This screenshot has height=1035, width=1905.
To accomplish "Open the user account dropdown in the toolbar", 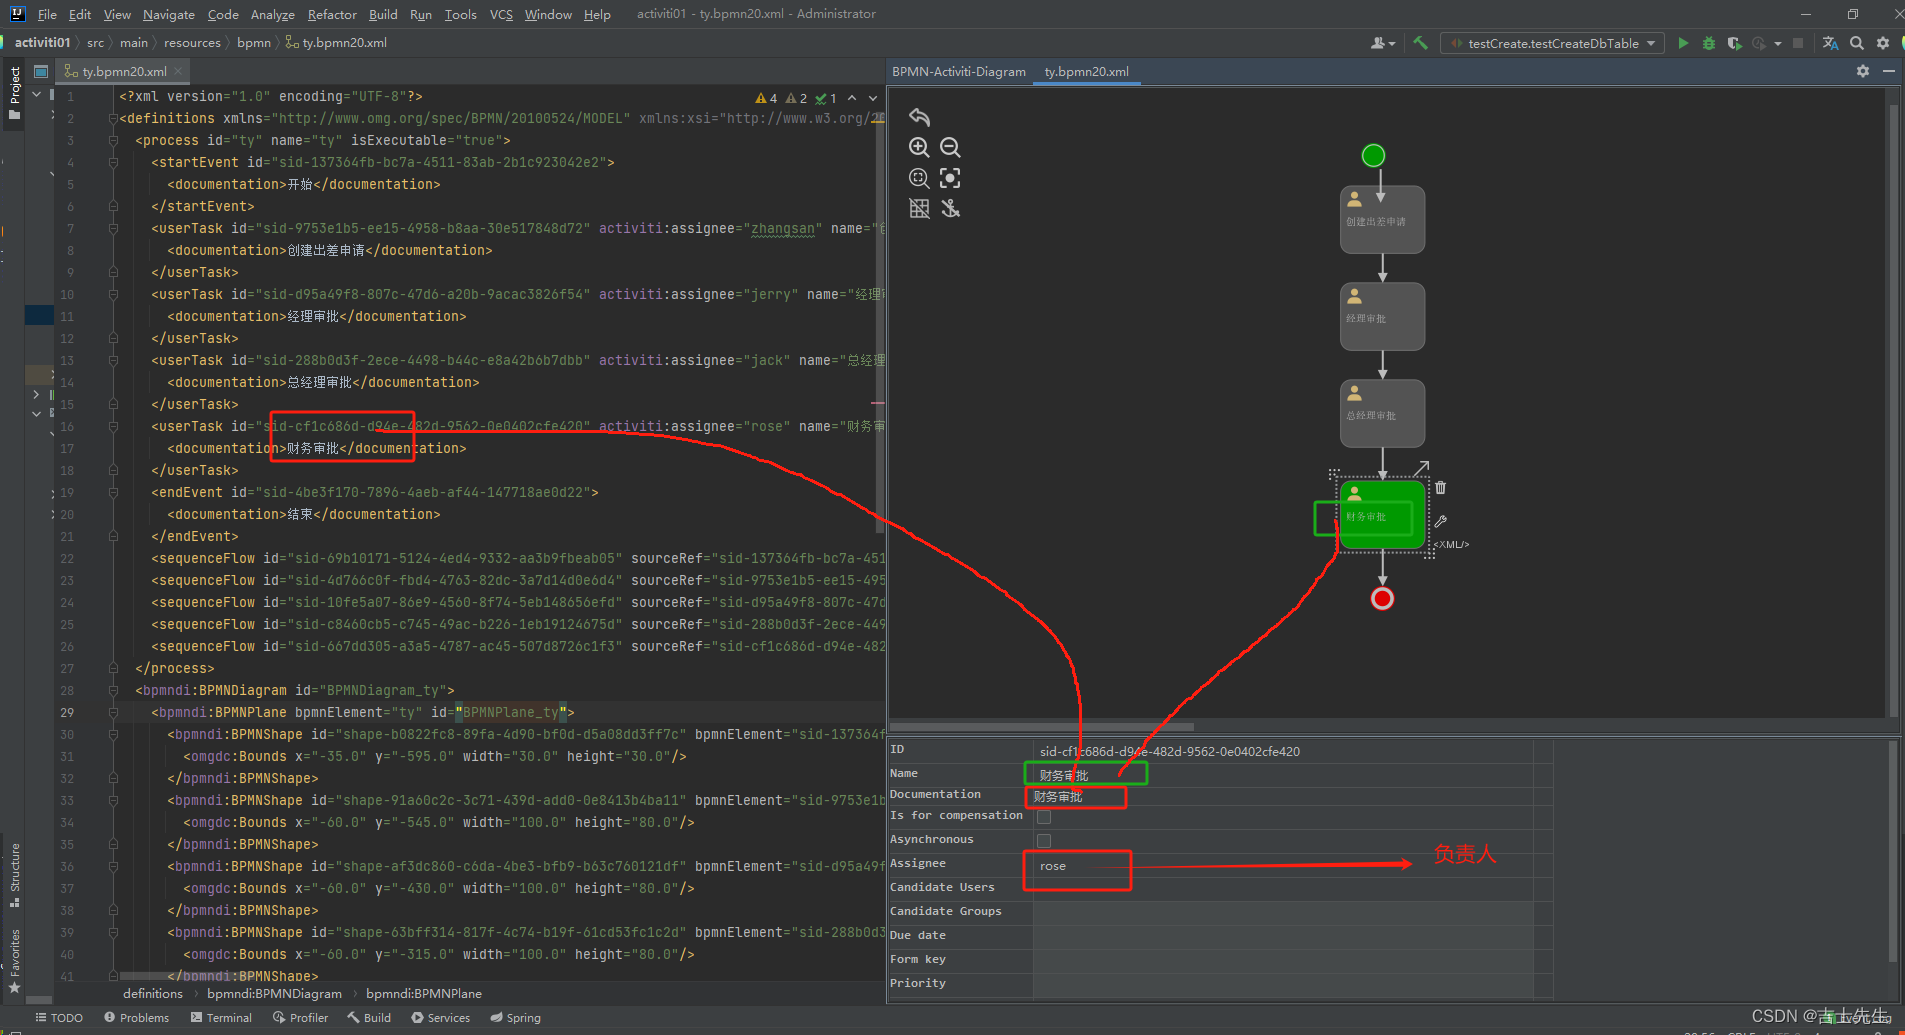I will [x=1383, y=43].
